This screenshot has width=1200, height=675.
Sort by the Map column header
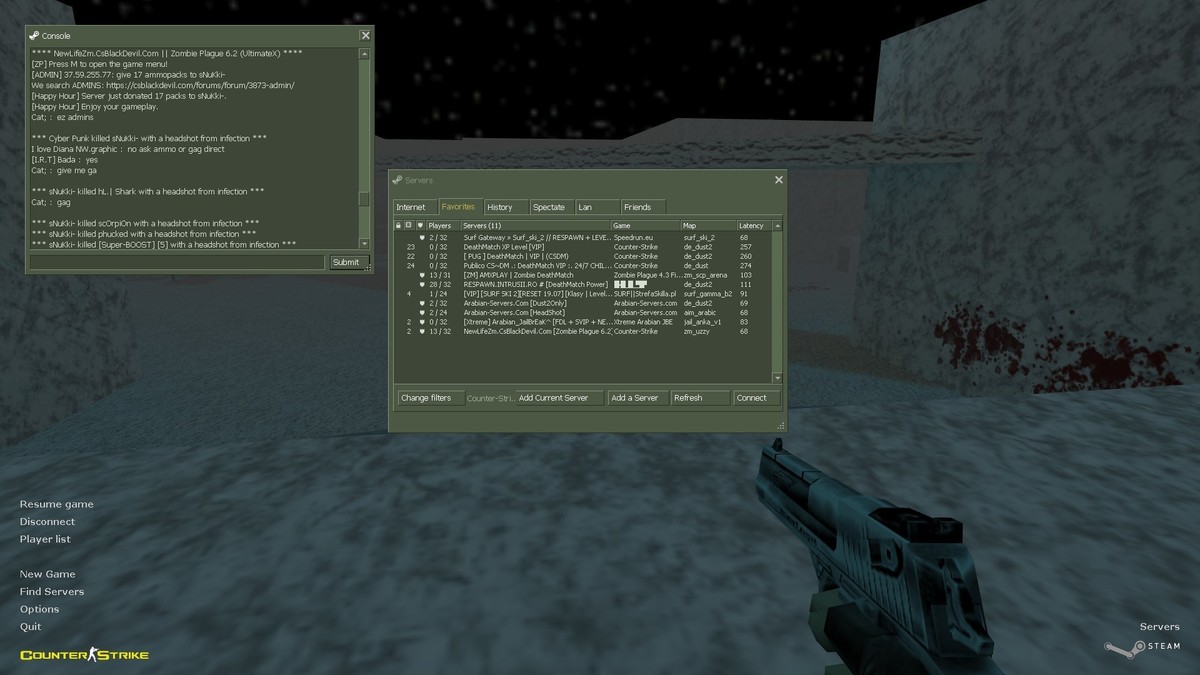click(709, 226)
